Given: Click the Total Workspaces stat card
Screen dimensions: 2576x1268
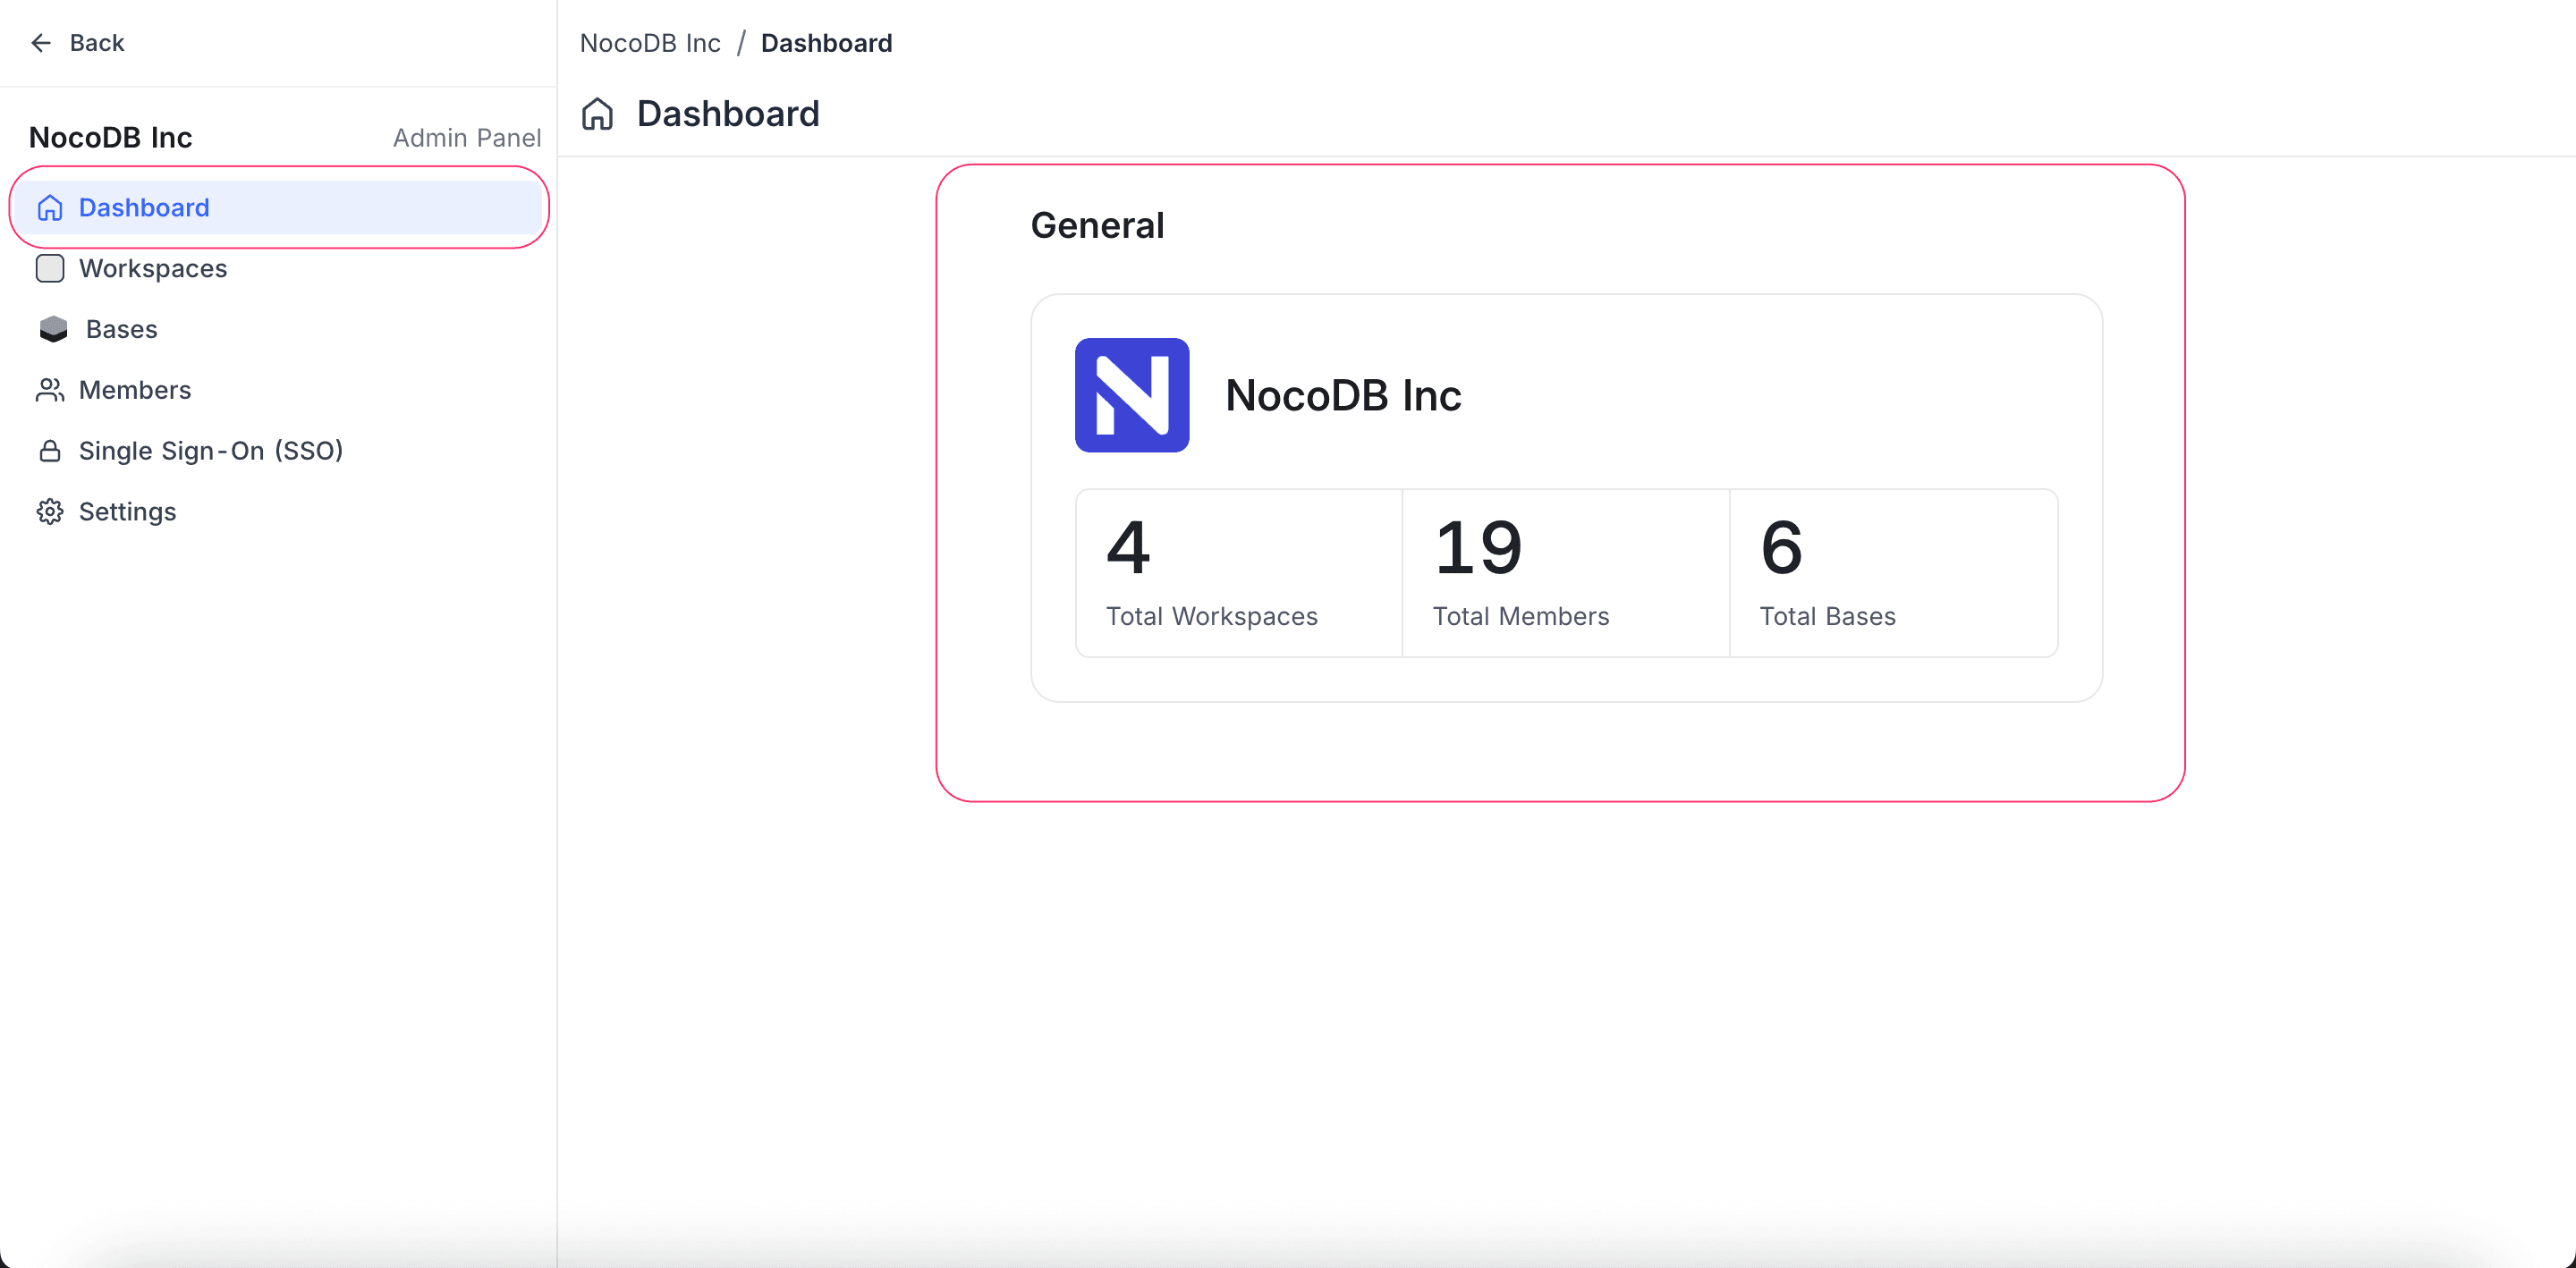Looking at the screenshot, I should click(x=1238, y=573).
